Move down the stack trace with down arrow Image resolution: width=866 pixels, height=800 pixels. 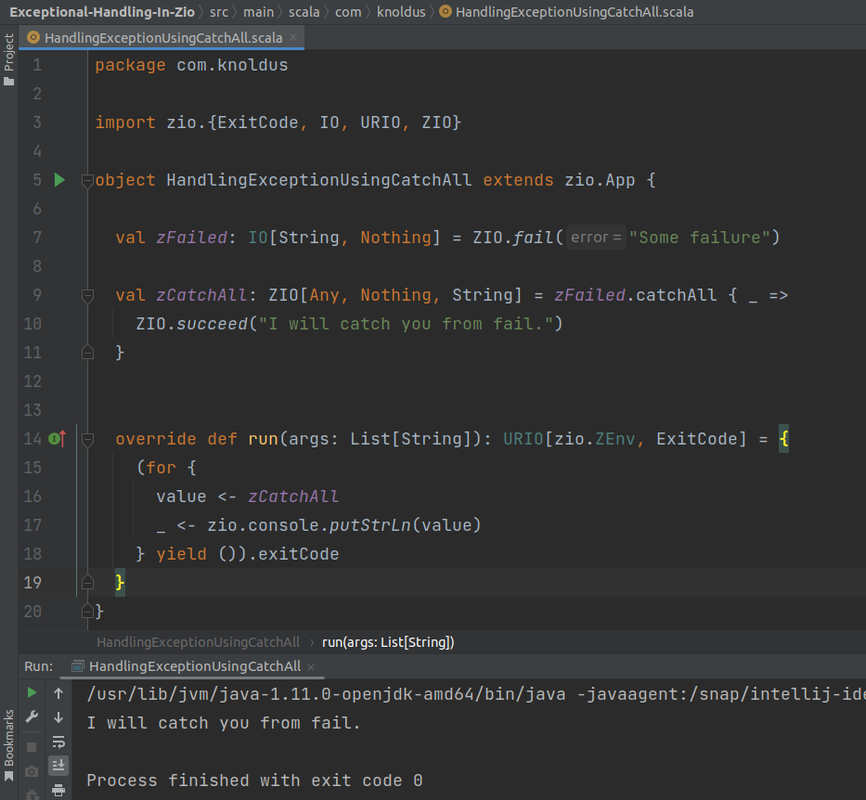59,717
